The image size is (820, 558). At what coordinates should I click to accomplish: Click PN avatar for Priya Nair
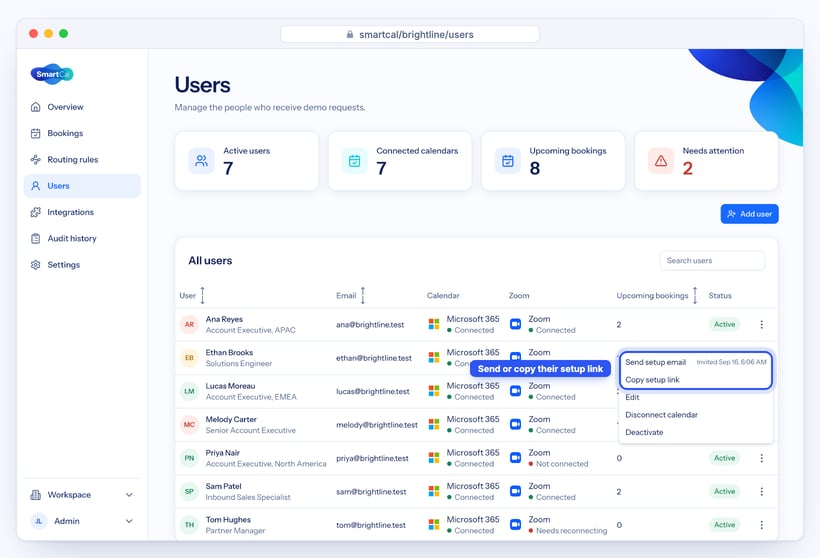[189, 458]
